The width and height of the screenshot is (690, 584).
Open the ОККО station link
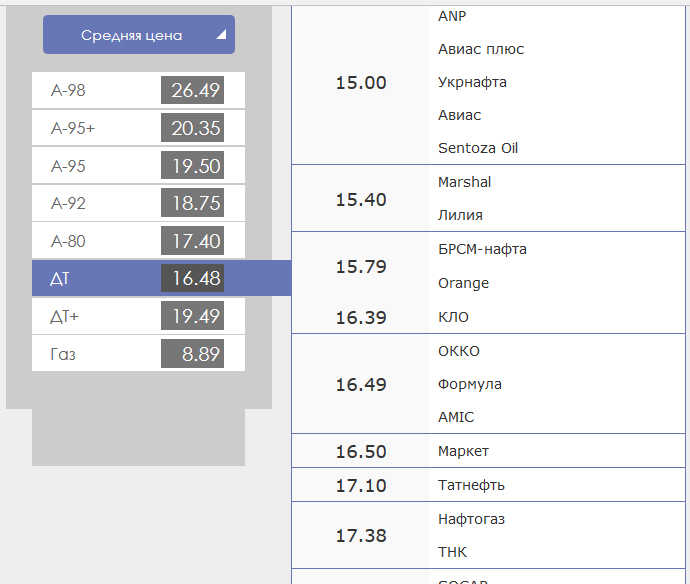pos(459,351)
